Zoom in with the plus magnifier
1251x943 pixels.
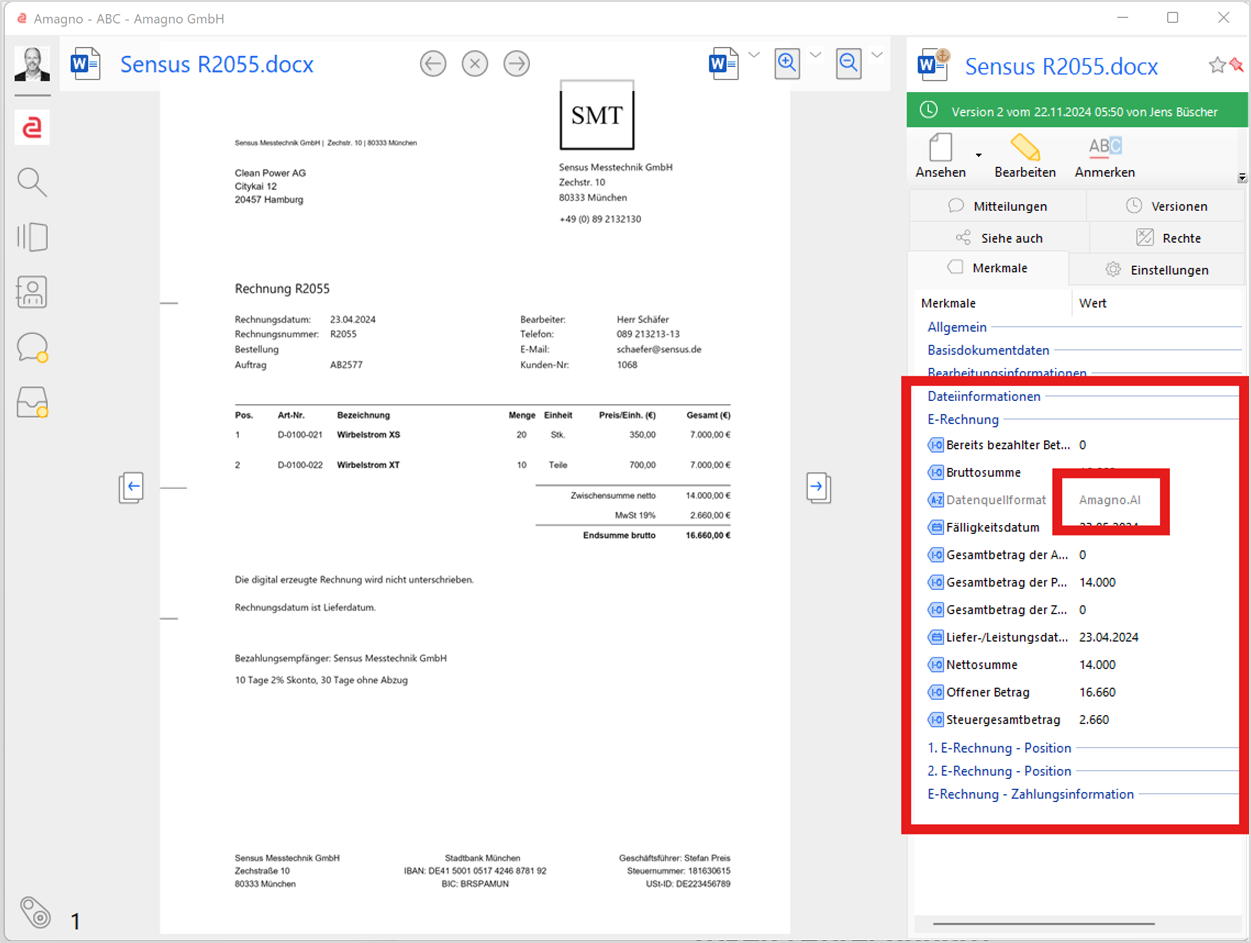[x=787, y=64]
